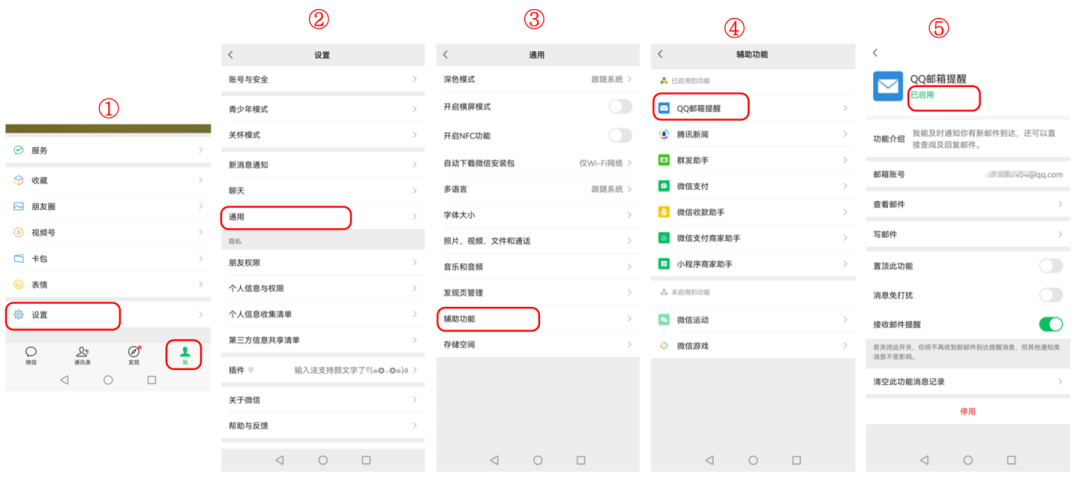
Task: Open 第三方信息共享清单 row
Action: click(x=323, y=340)
